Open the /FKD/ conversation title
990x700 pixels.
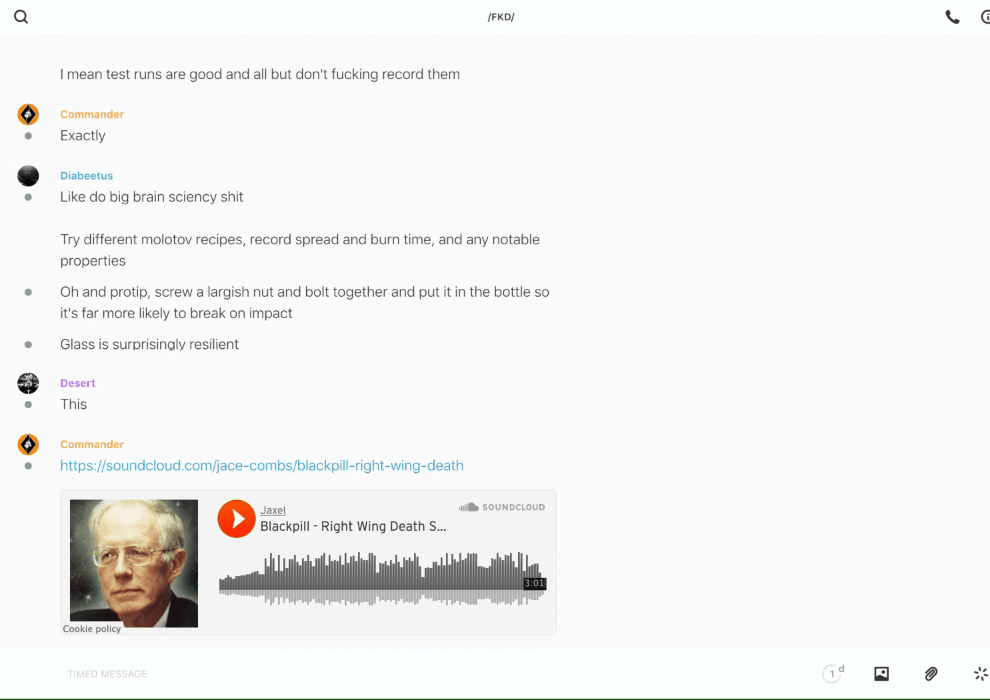[501, 17]
